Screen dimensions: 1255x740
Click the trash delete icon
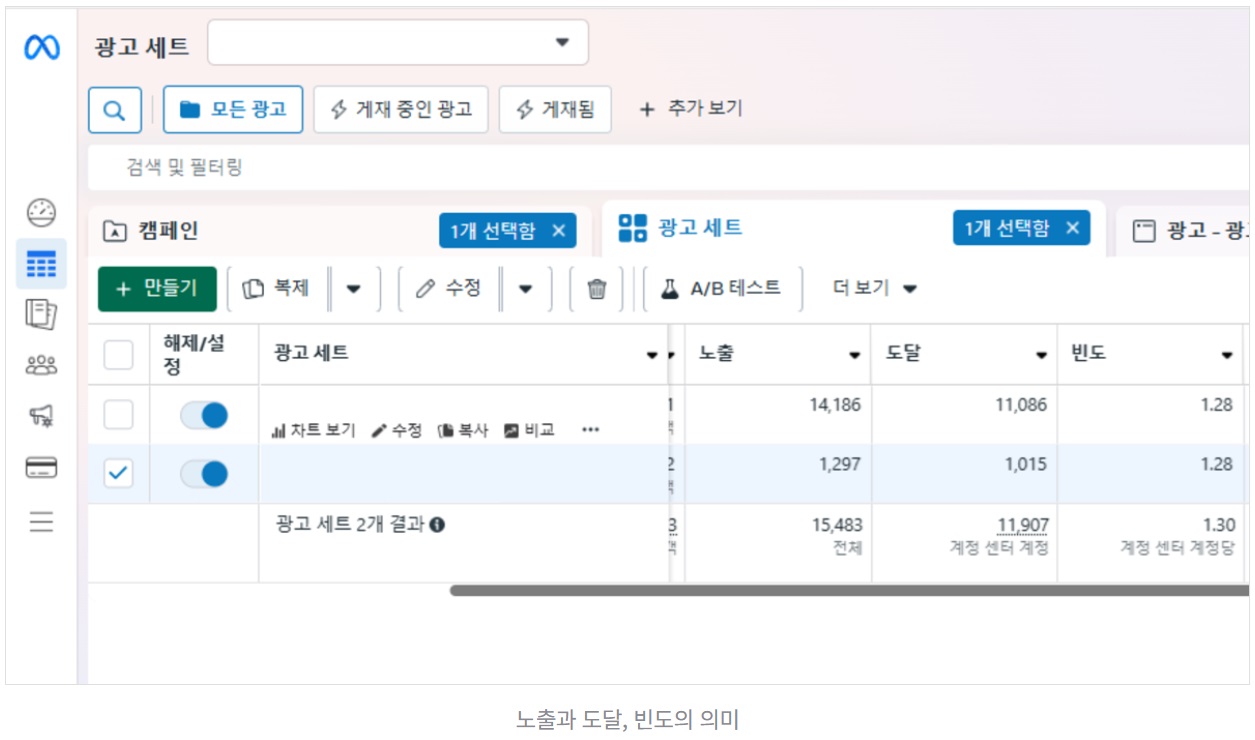[597, 289]
